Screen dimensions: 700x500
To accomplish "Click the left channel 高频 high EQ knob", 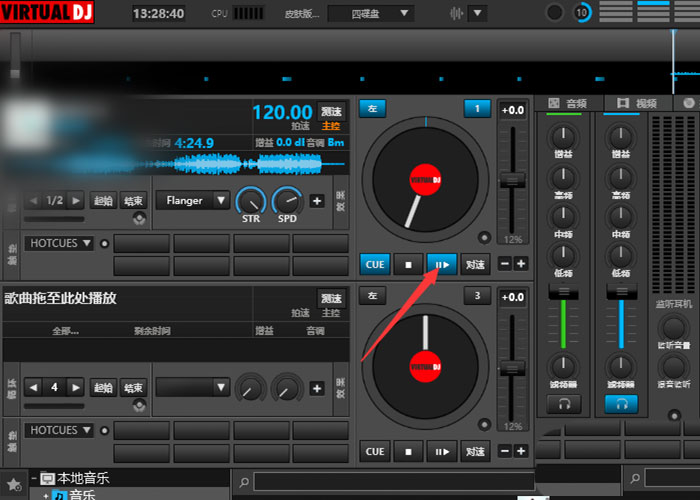I will [563, 177].
